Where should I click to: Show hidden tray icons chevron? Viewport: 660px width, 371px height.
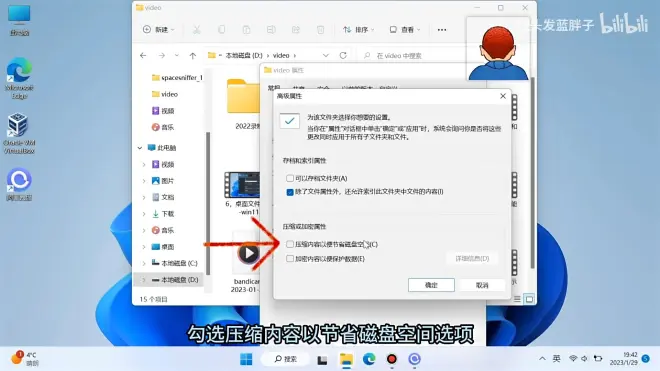coord(542,359)
